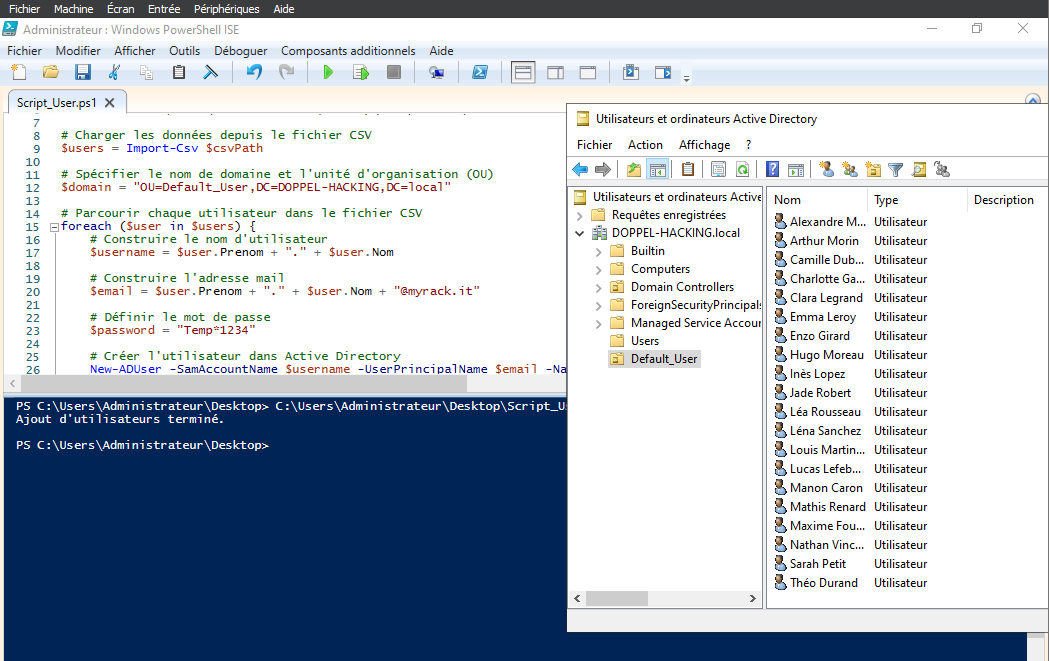Viewport: 1049px width, 661px height.
Task: Collapse the DOPPEL-HACKING.local domain node
Action: [x=580, y=233]
